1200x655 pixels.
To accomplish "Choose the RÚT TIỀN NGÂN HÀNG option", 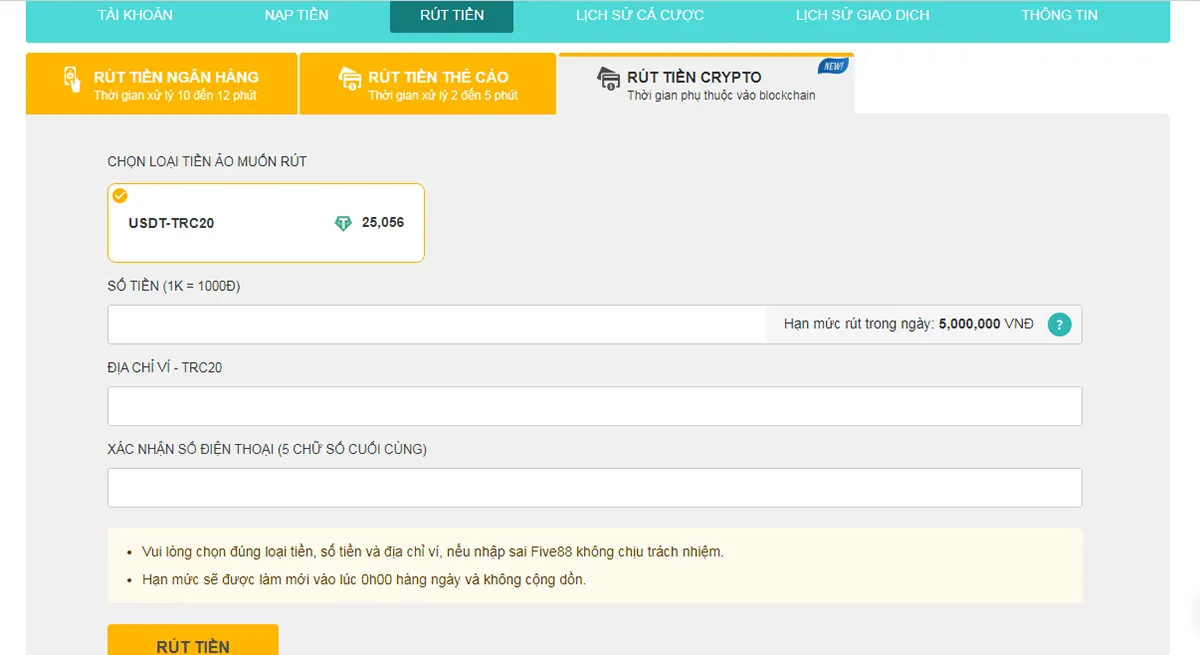I will (x=162, y=84).
